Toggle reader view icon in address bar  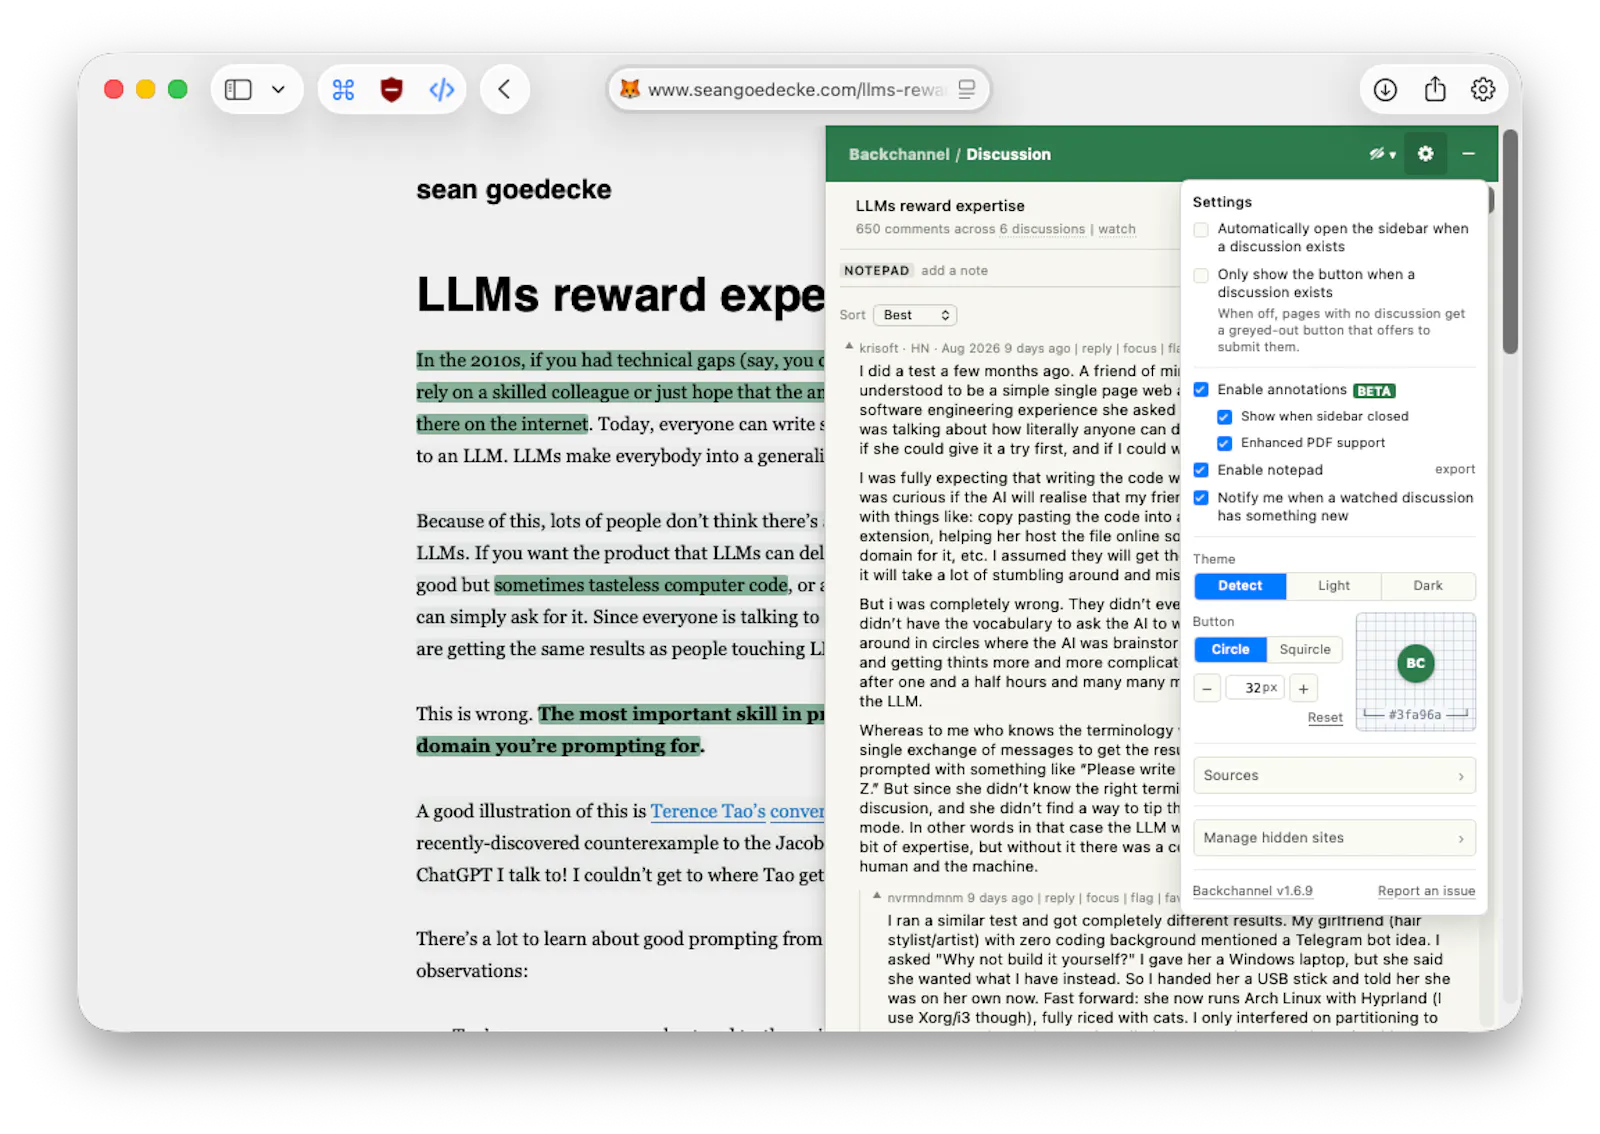click(966, 89)
